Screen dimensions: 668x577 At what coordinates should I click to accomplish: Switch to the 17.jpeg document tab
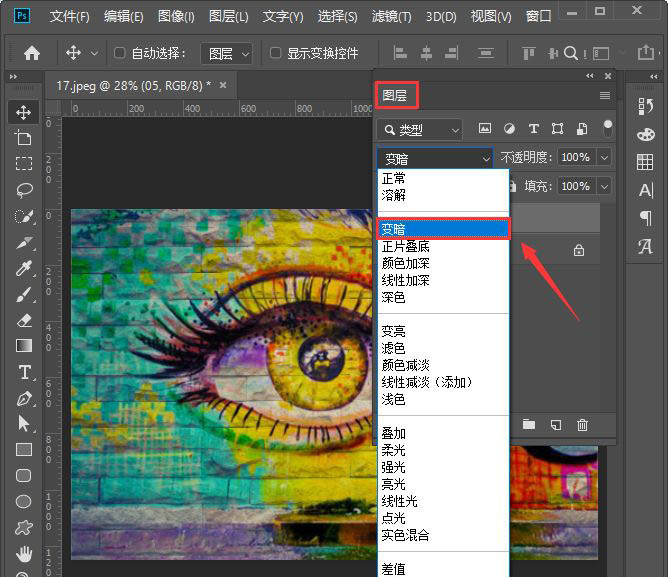[x=141, y=86]
